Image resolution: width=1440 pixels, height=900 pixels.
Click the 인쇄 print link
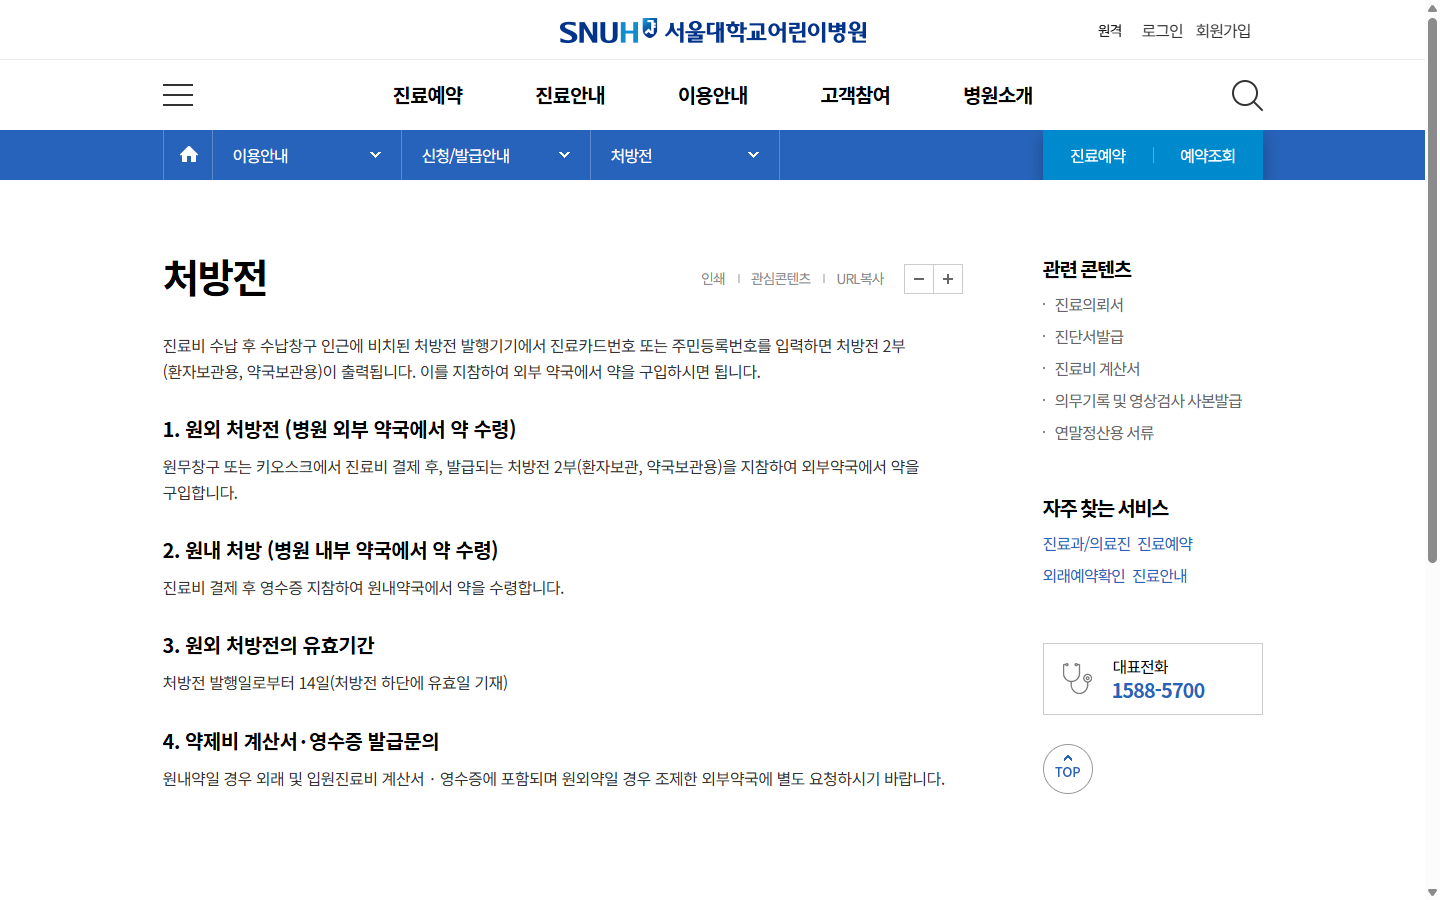click(x=713, y=279)
